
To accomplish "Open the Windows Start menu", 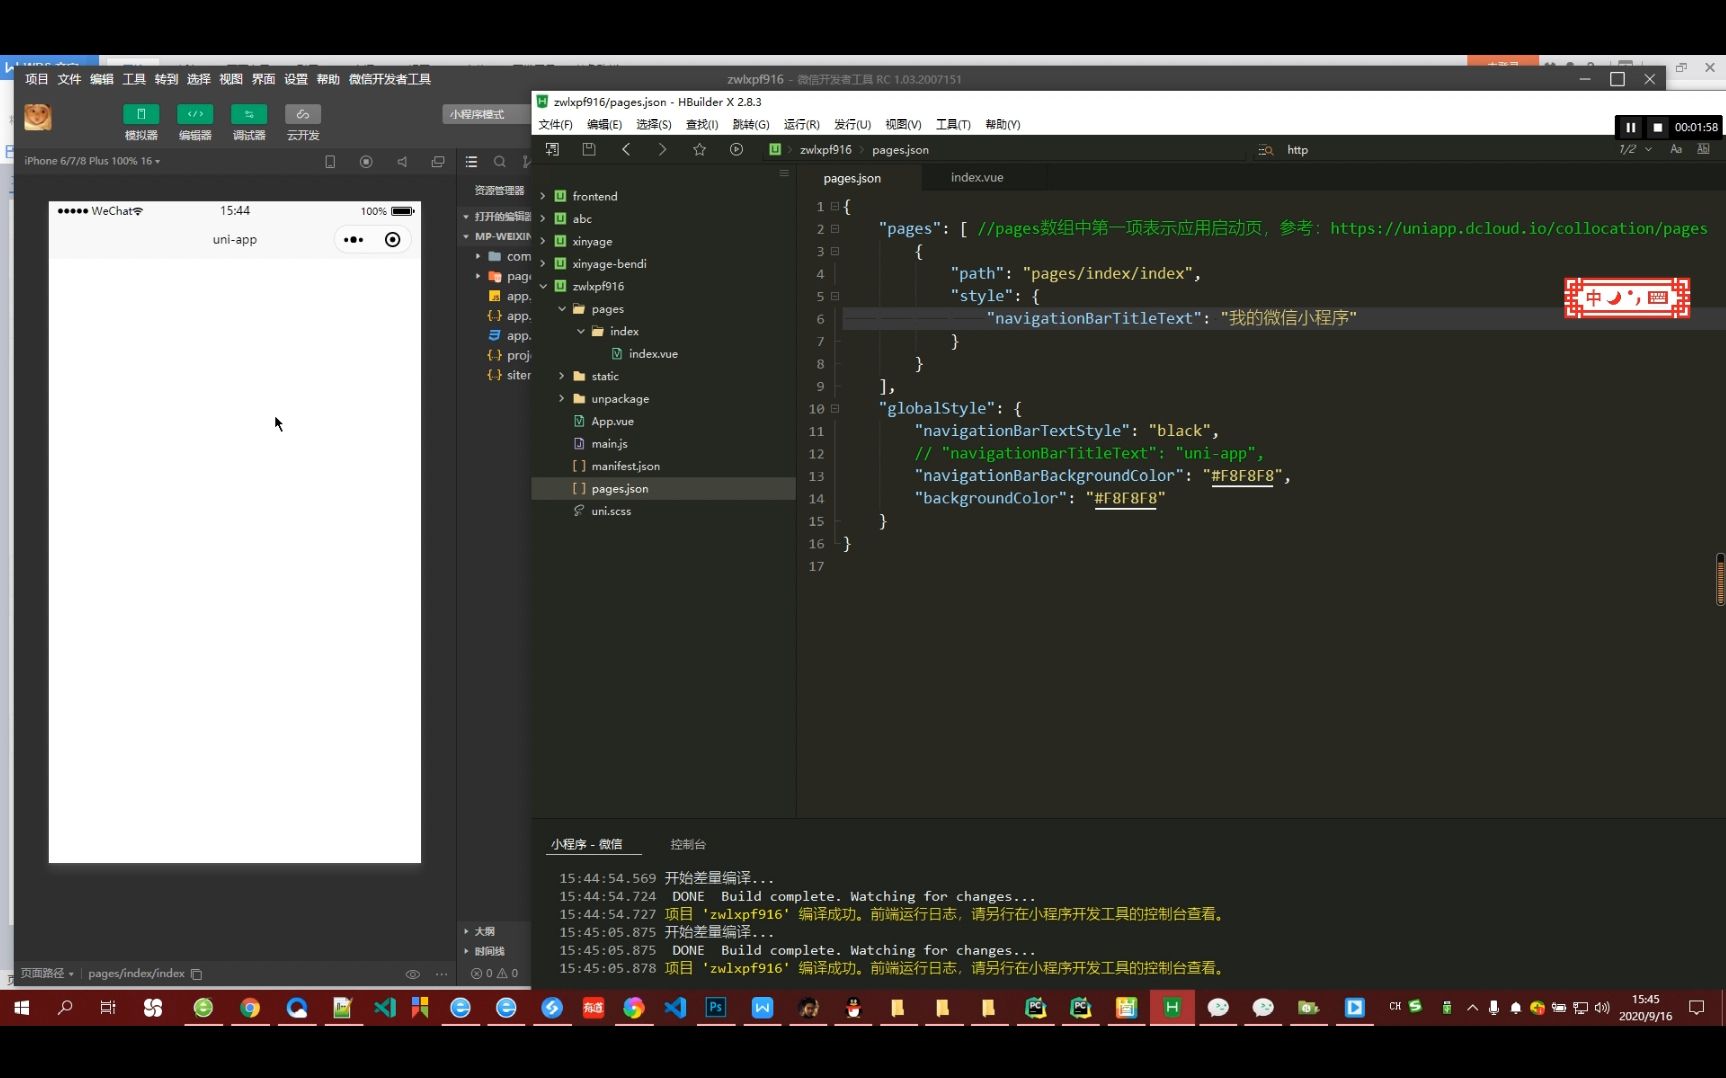I will tap(21, 1008).
